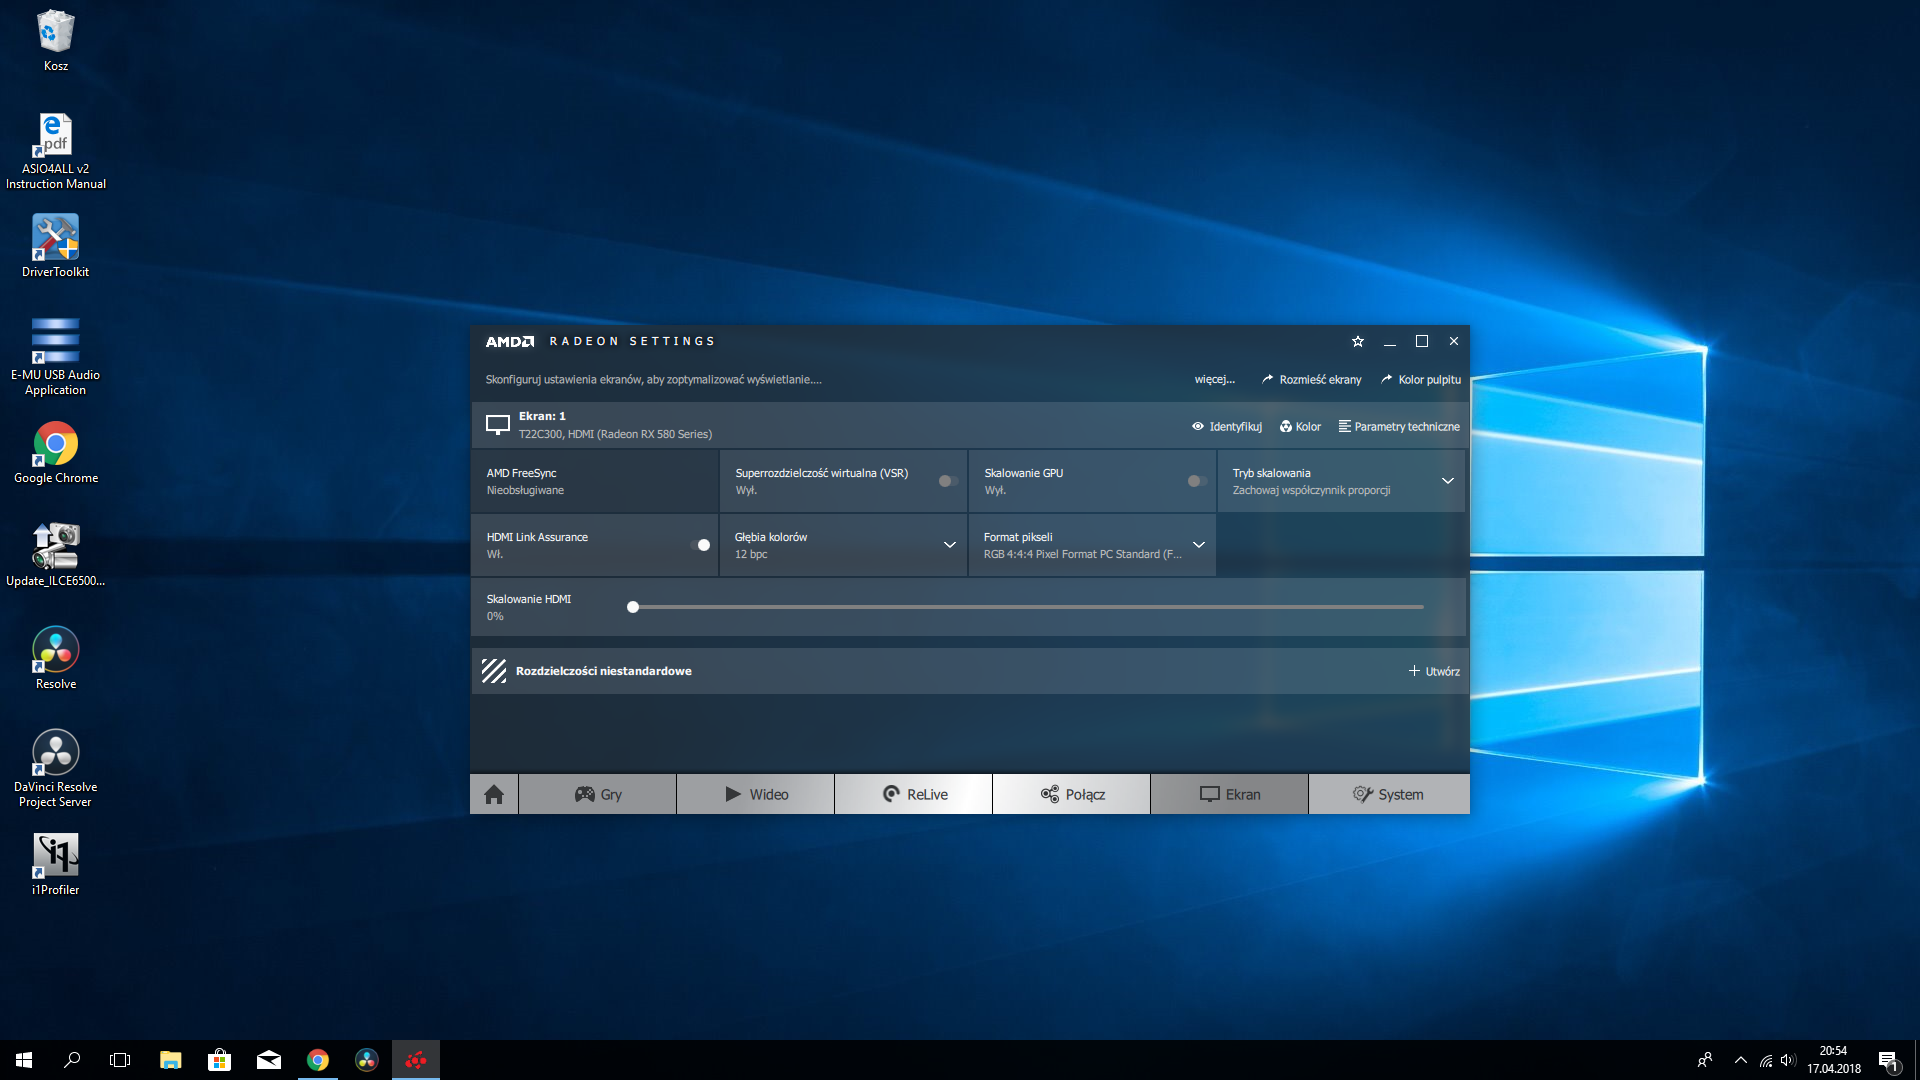
Task: Switch to the Gry tab
Action: tap(597, 794)
